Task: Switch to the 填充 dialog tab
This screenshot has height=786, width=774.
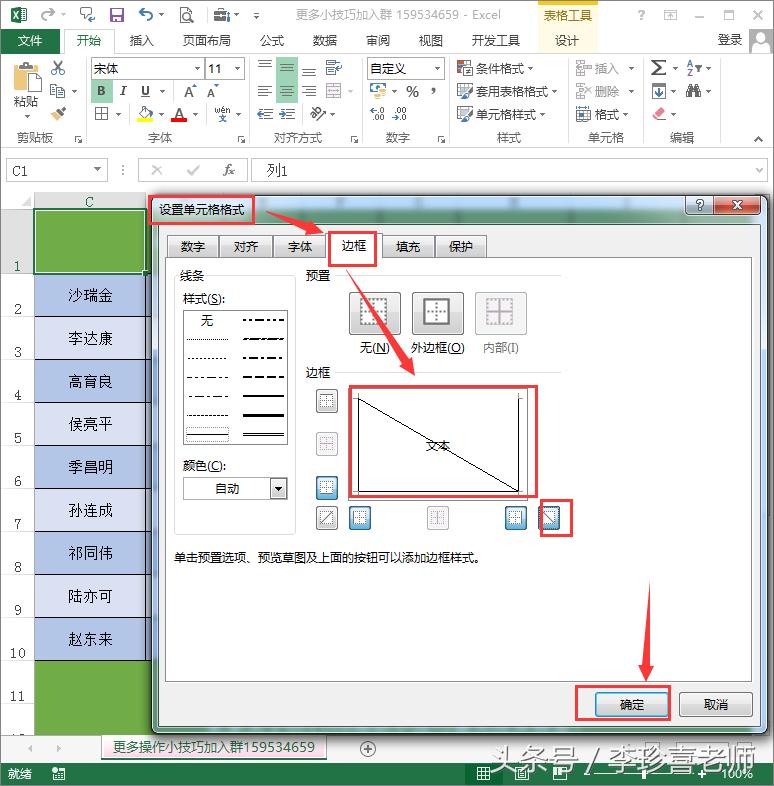Action: 408,246
